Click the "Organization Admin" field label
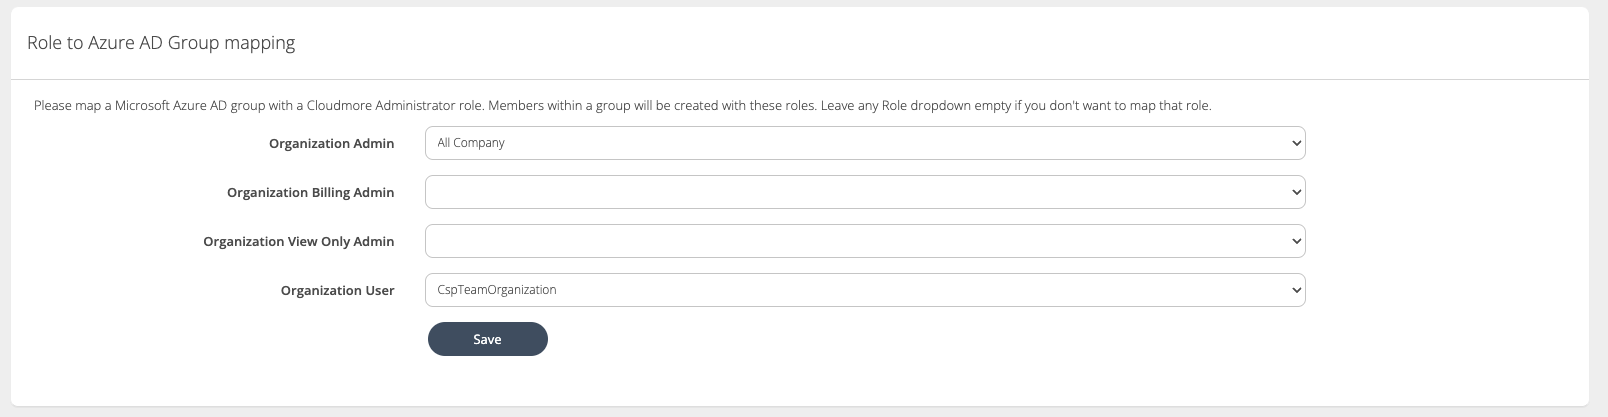The height and width of the screenshot is (417, 1608). point(331,143)
